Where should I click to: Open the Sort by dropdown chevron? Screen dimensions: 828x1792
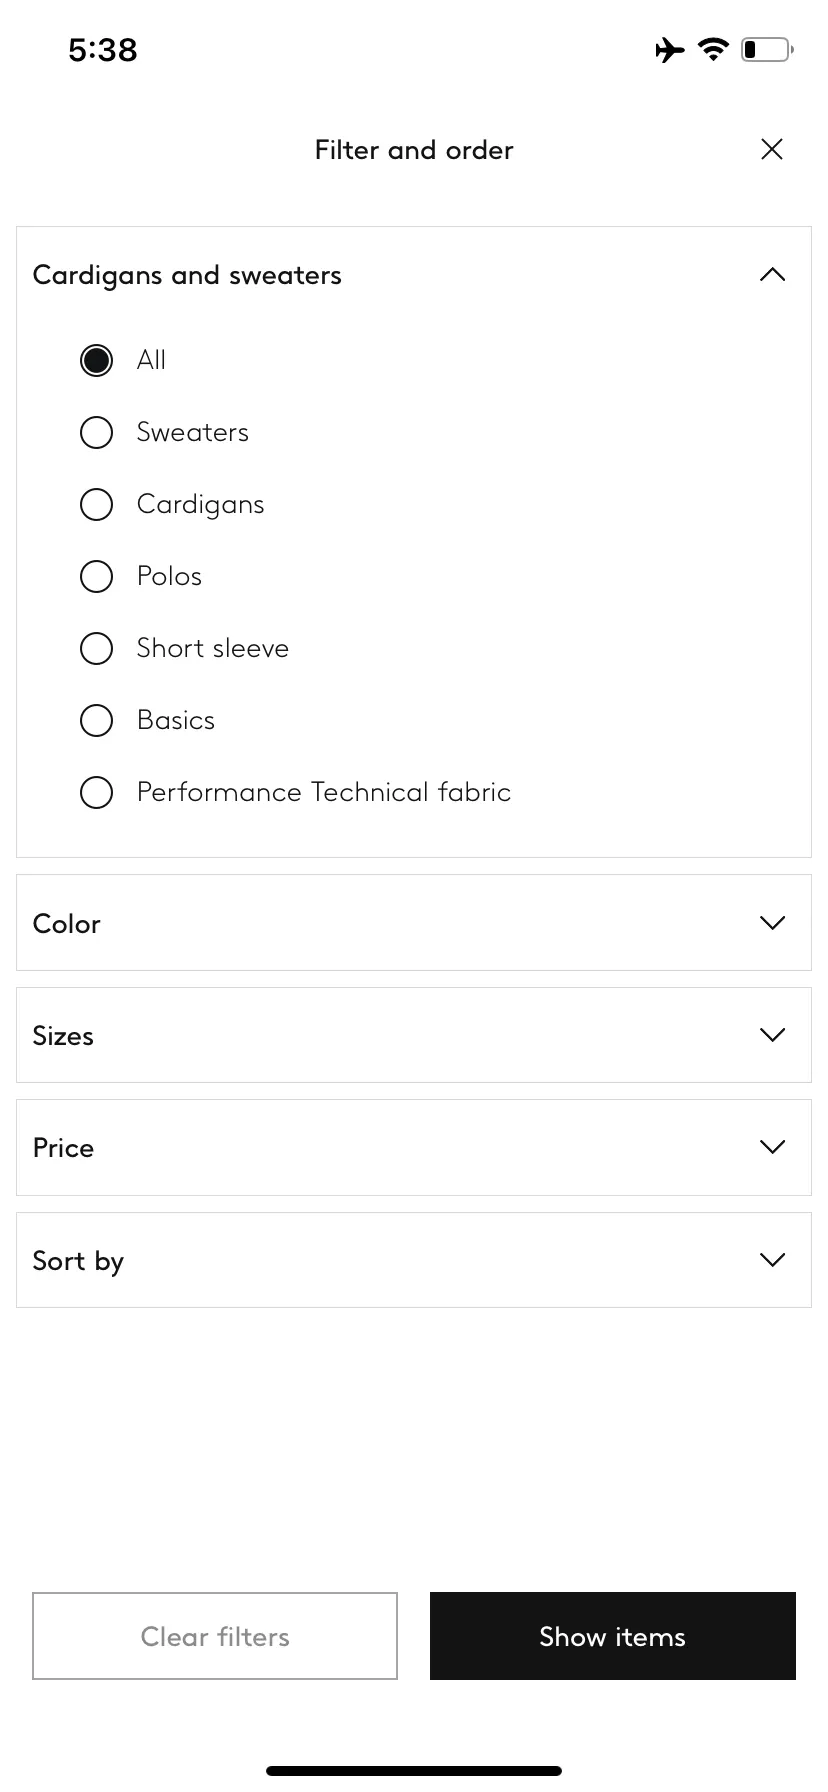(772, 1259)
